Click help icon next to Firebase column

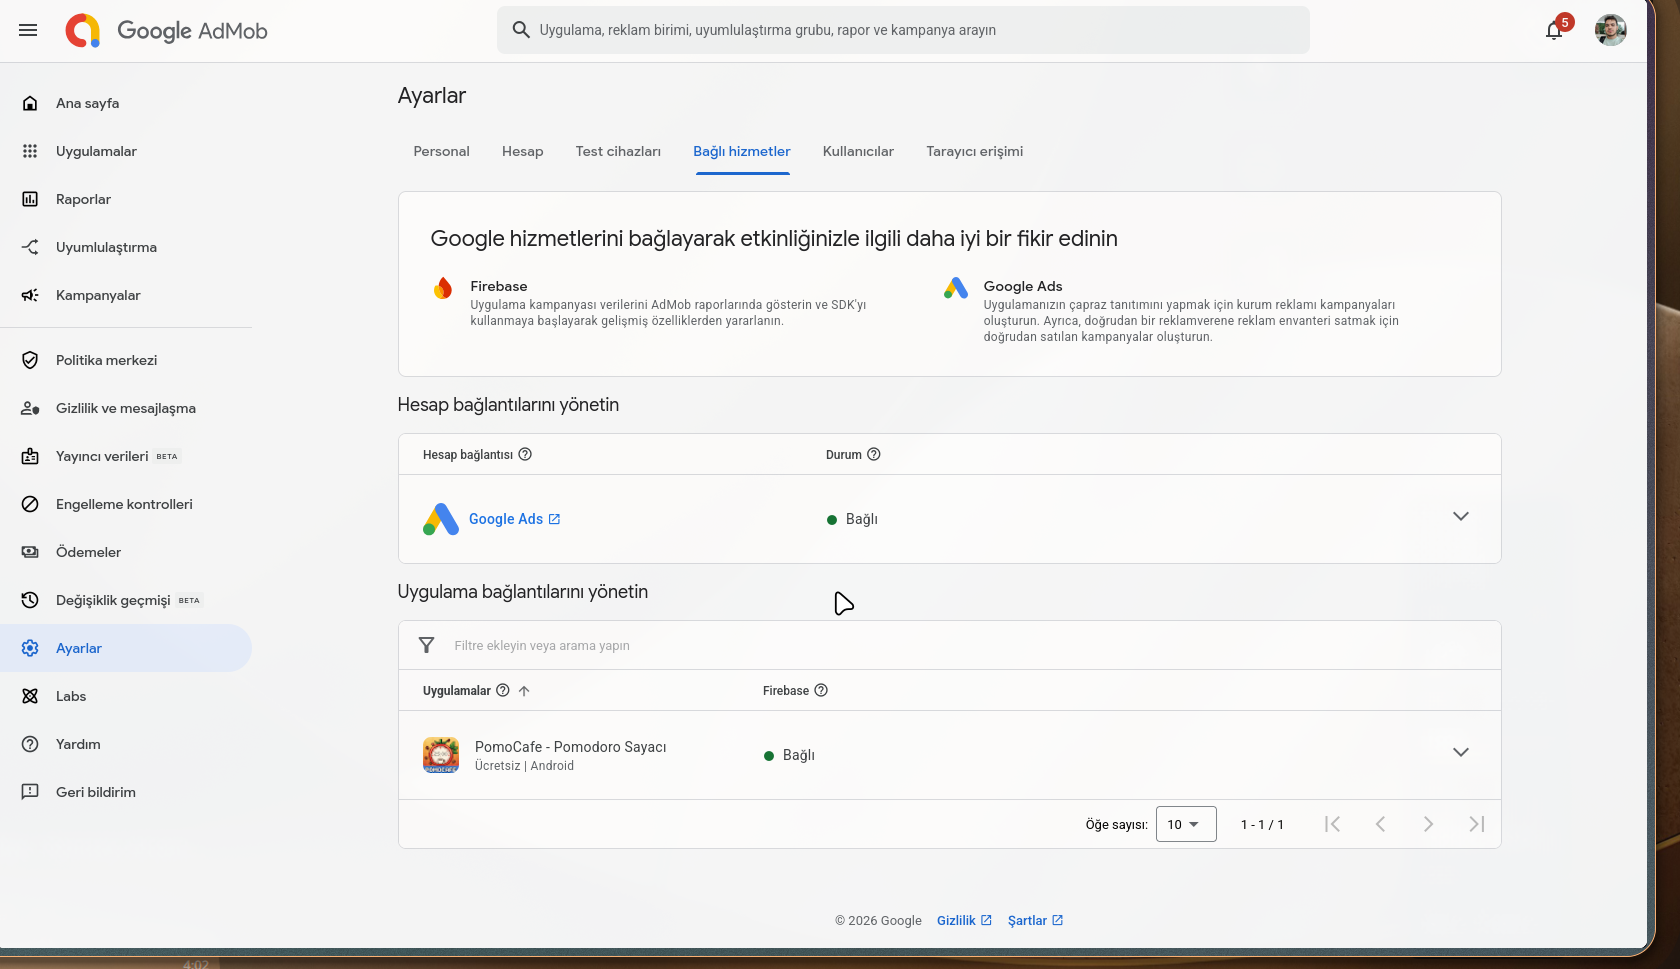pyautogui.click(x=821, y=690)
